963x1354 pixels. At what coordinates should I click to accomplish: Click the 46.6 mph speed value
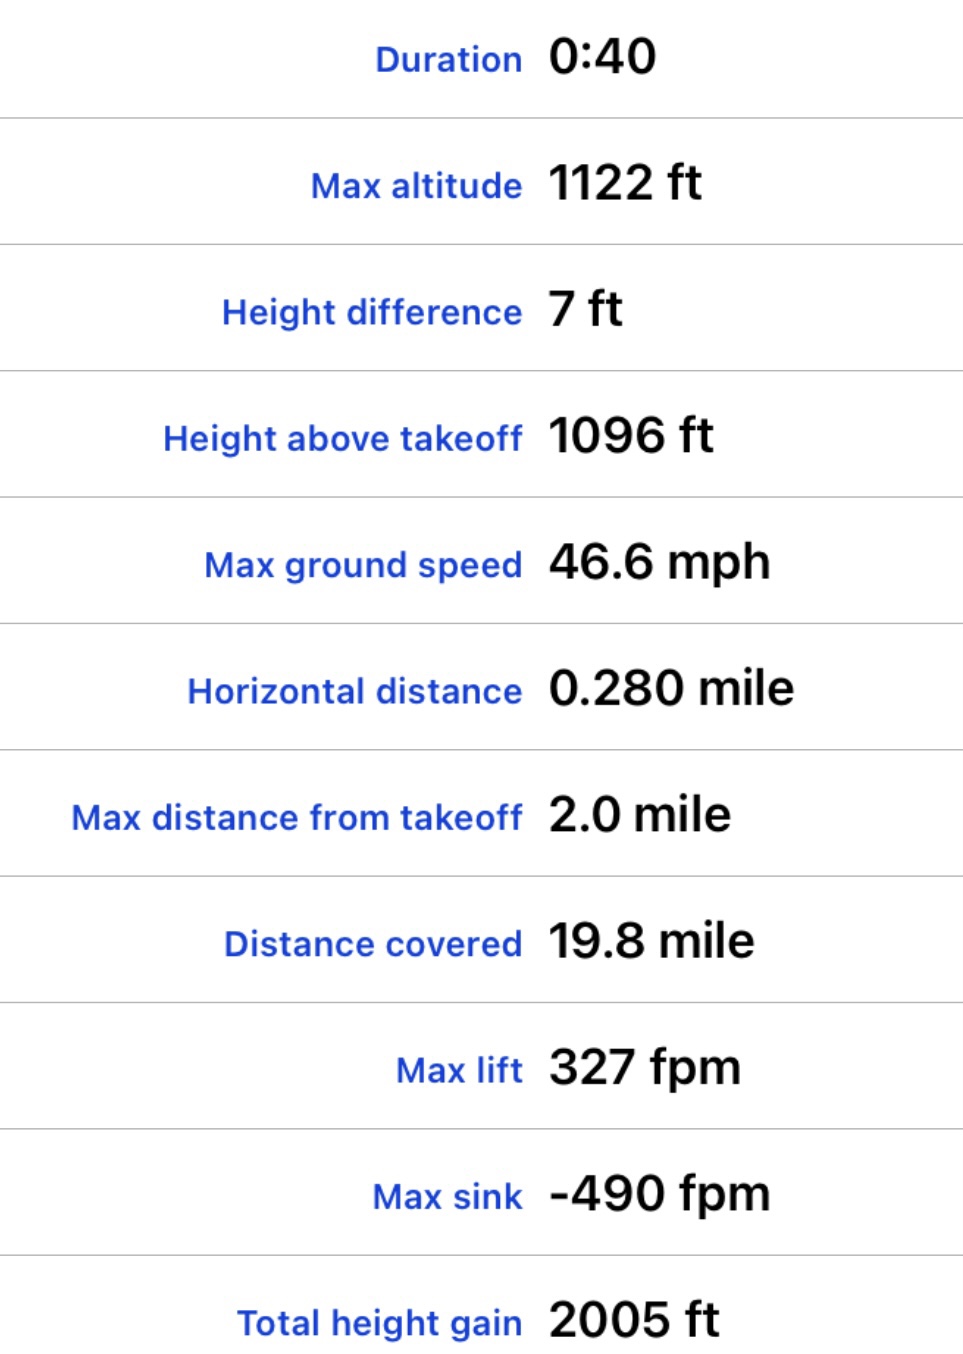point(659,562)
